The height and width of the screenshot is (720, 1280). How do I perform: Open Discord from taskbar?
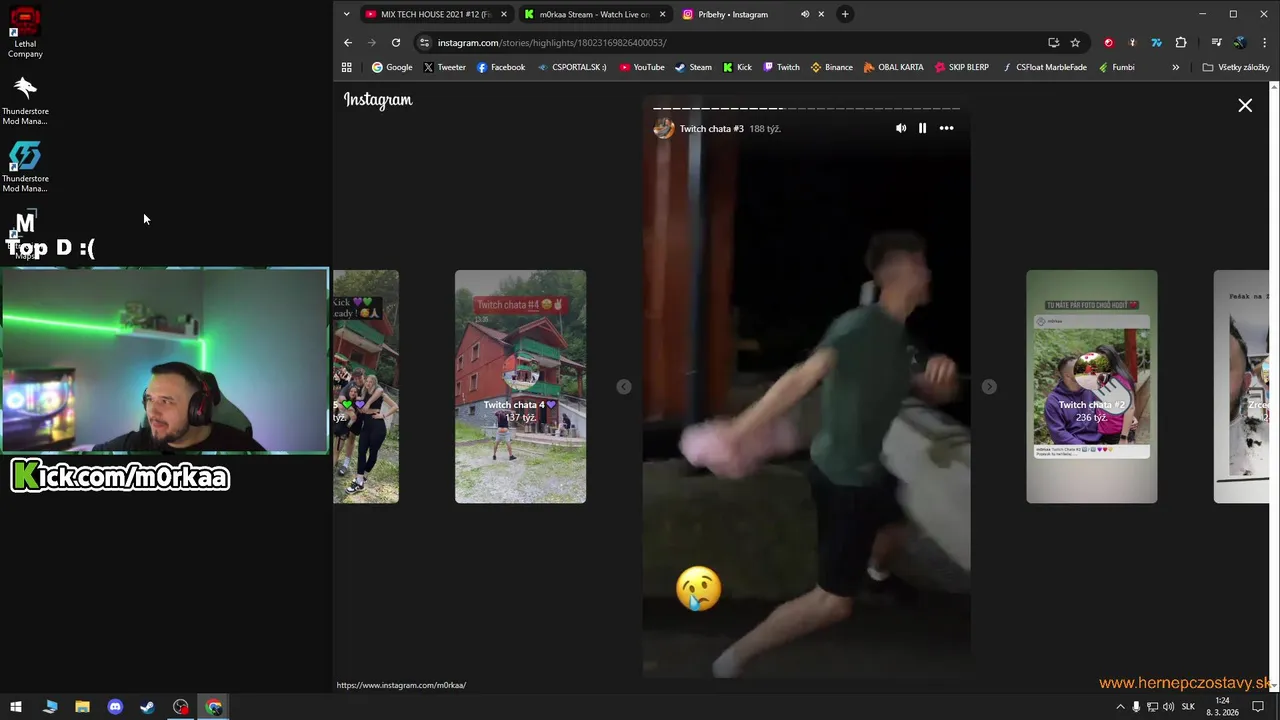tap(115, 707)
